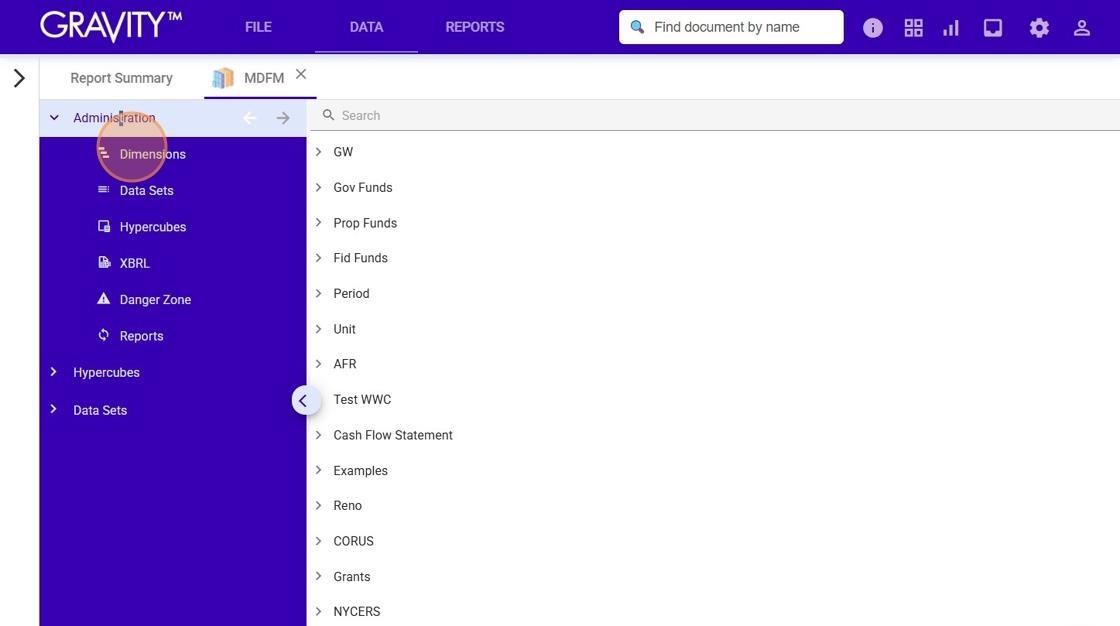Expand the Period dimension
This screenshot has height=626, width=1120.
coord(319,293)
